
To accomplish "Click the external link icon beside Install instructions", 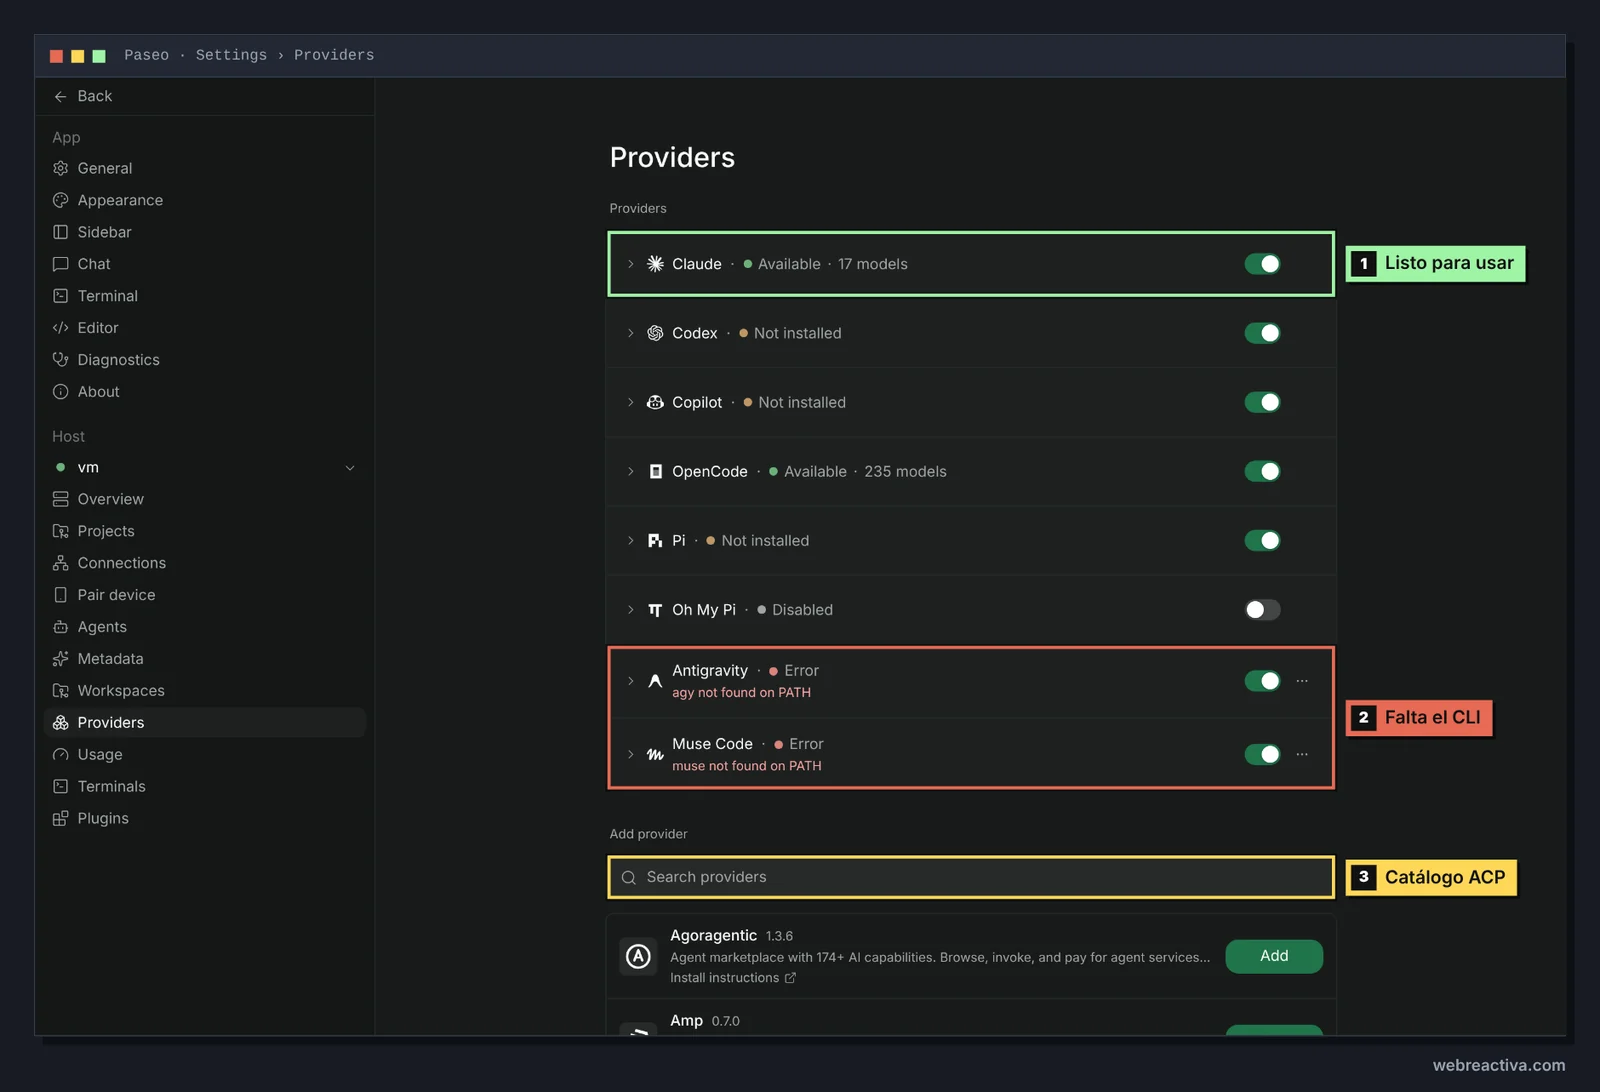I will (790, 978).
